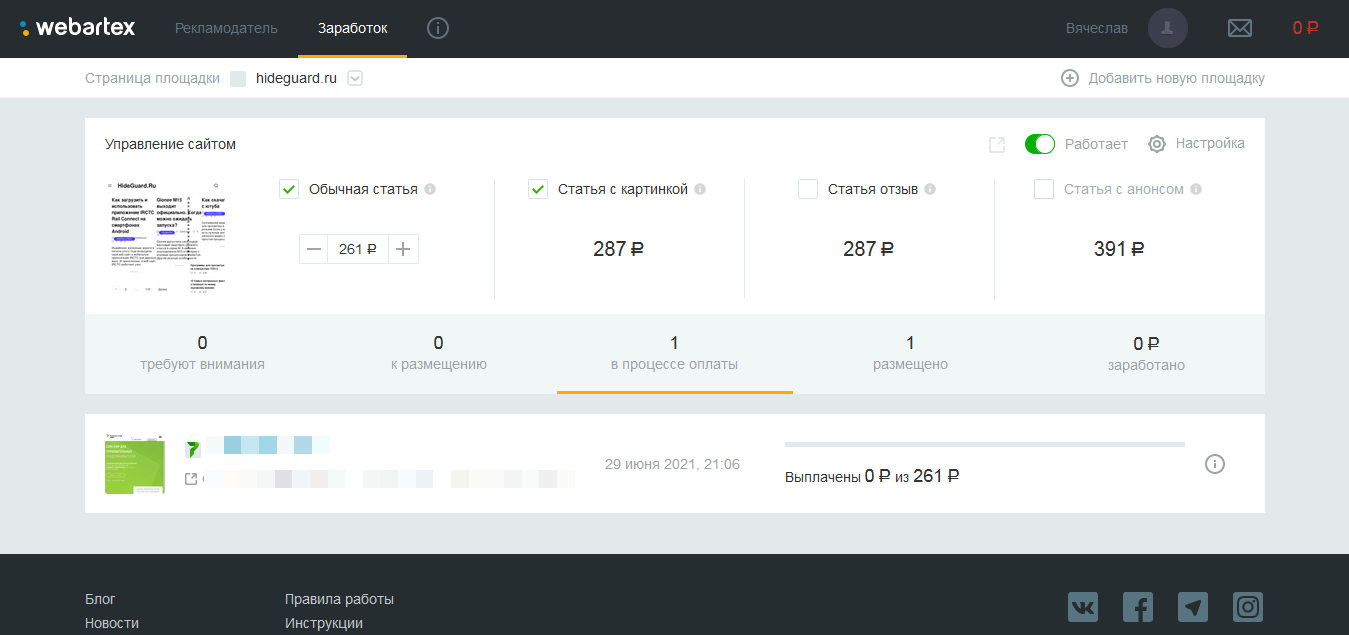Image resolution: width=1349 pixels, height=635 pixels.
Task: Open the info circle icon in the top navigation
Action: (x=438, y=28)
